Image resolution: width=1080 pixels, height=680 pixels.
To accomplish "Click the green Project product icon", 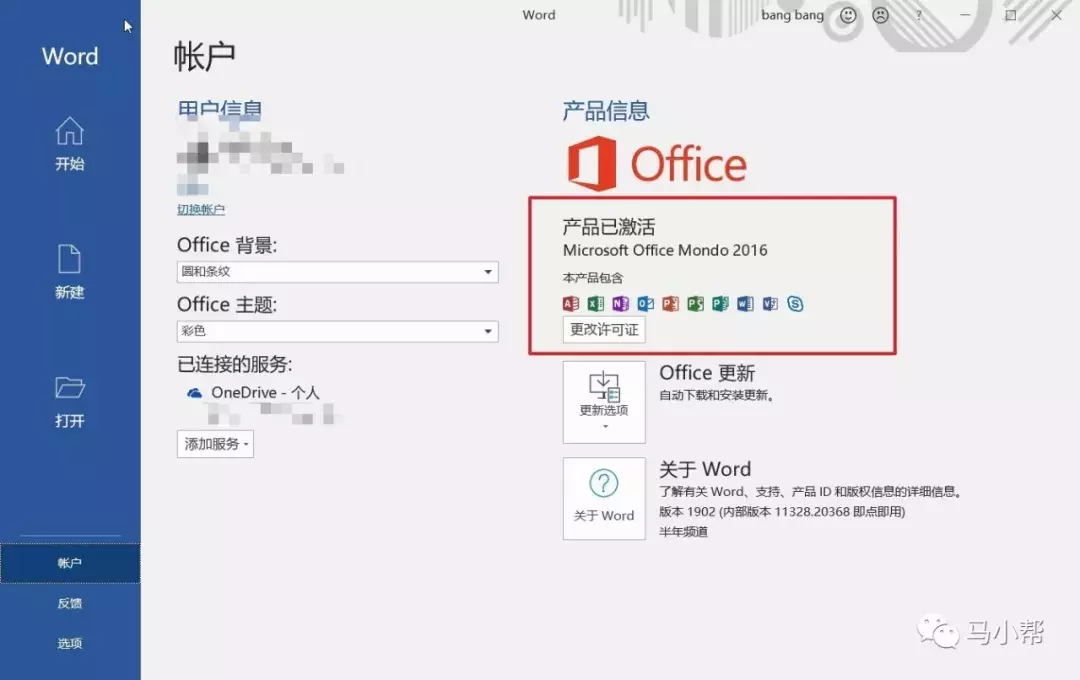I will point(695,303).
